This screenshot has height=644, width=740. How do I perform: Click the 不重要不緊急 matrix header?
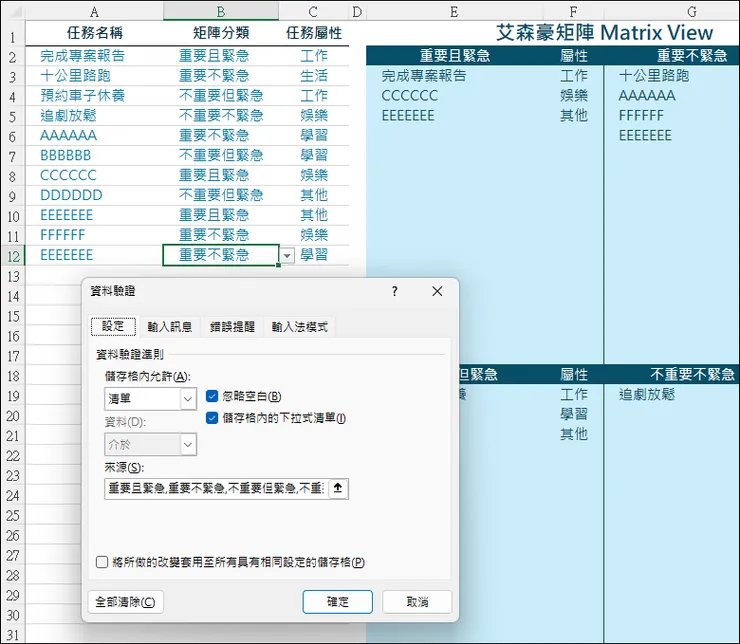pyautogui.click(x=692, y=374)
